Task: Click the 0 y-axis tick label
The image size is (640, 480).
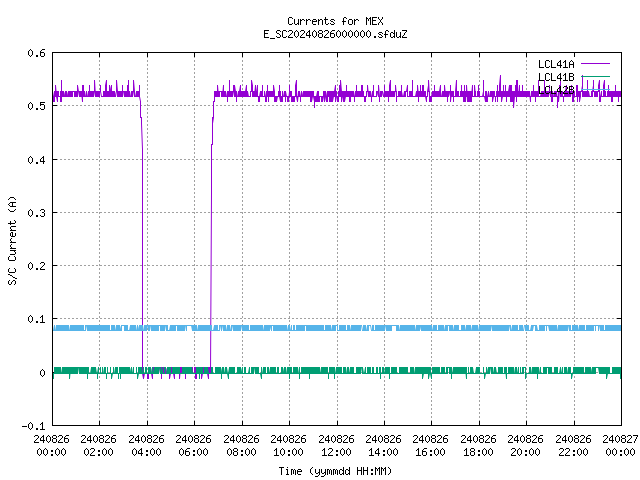Action: tap(42, 373)
